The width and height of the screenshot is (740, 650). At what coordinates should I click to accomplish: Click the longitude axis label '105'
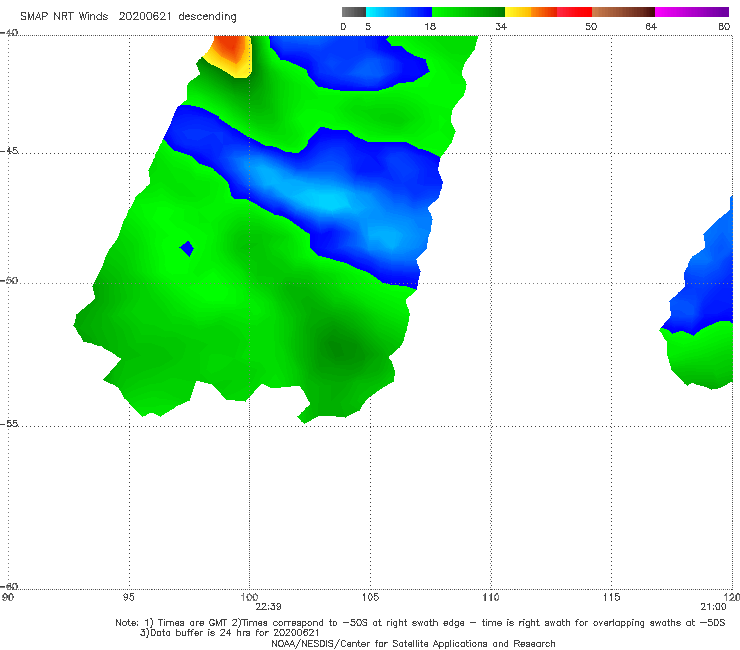click(x=370, y=597)
